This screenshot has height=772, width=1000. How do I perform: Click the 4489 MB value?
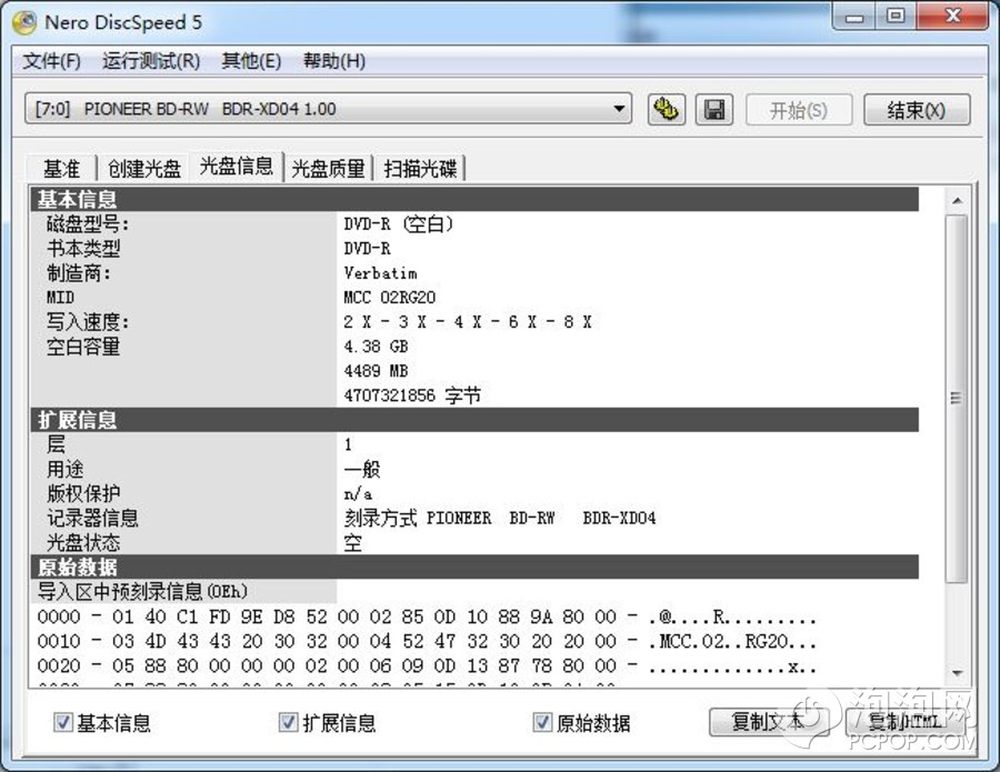(376, 371)
